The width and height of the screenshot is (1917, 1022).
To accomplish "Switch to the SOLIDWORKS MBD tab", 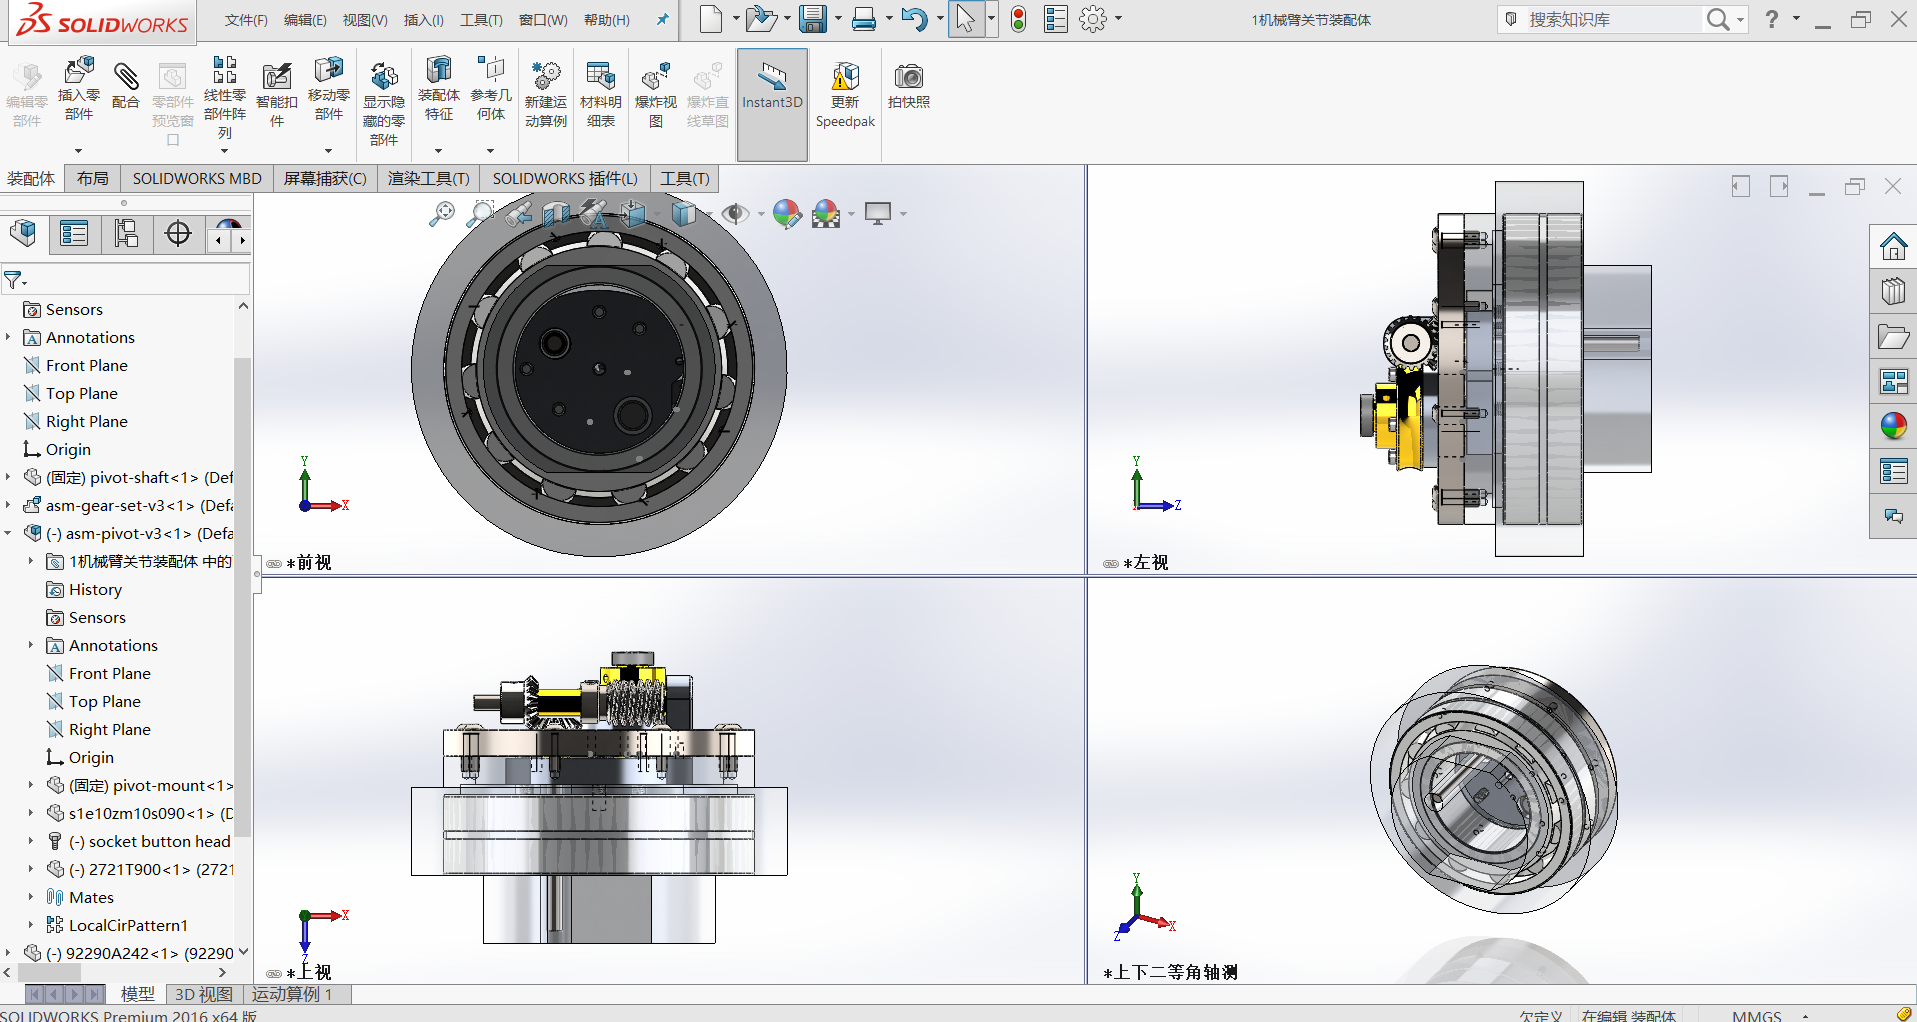I will [197, 178].
